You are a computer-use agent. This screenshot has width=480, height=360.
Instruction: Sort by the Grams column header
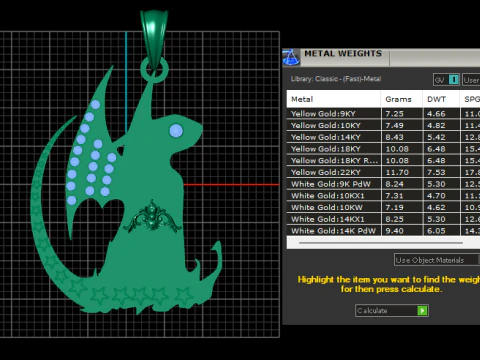click(402, 99)
